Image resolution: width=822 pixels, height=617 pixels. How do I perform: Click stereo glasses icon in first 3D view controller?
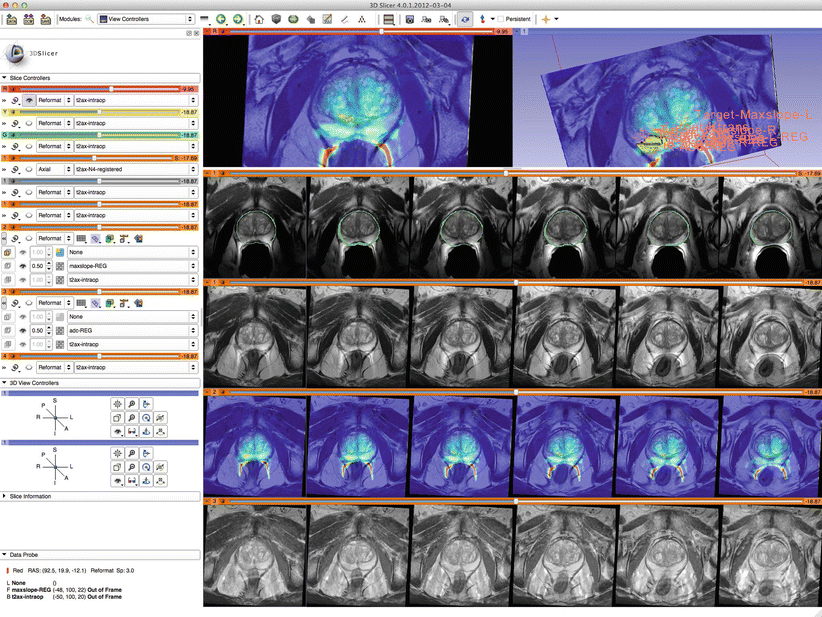[x=133, y=431]
